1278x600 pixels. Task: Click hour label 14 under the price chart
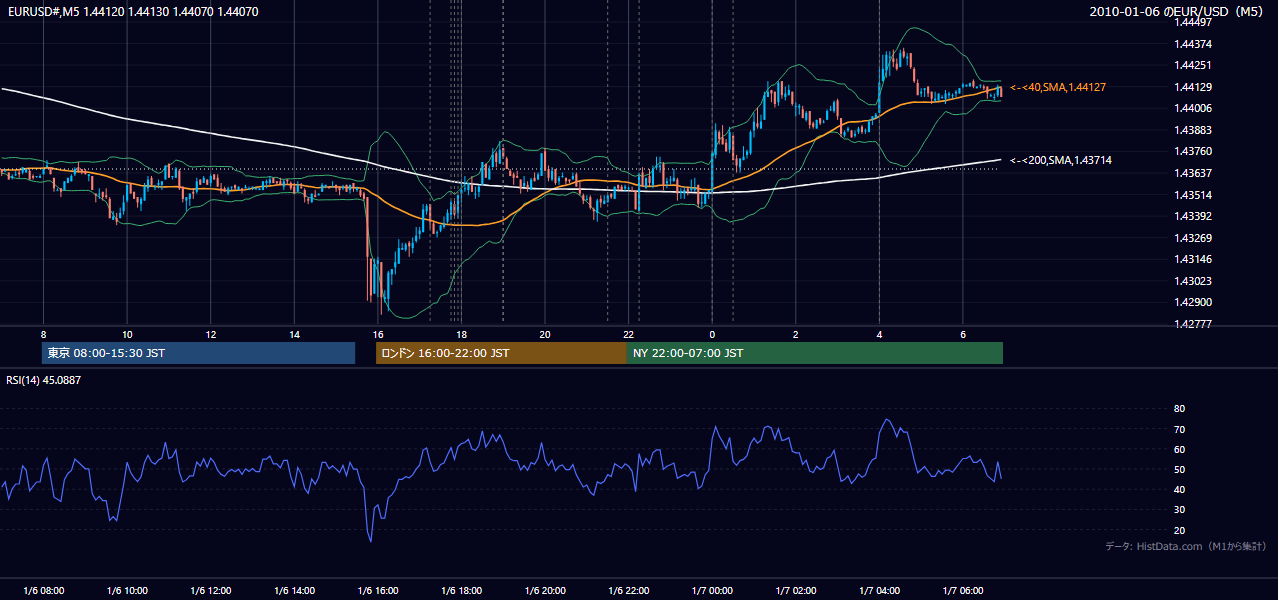coord(294,334)
